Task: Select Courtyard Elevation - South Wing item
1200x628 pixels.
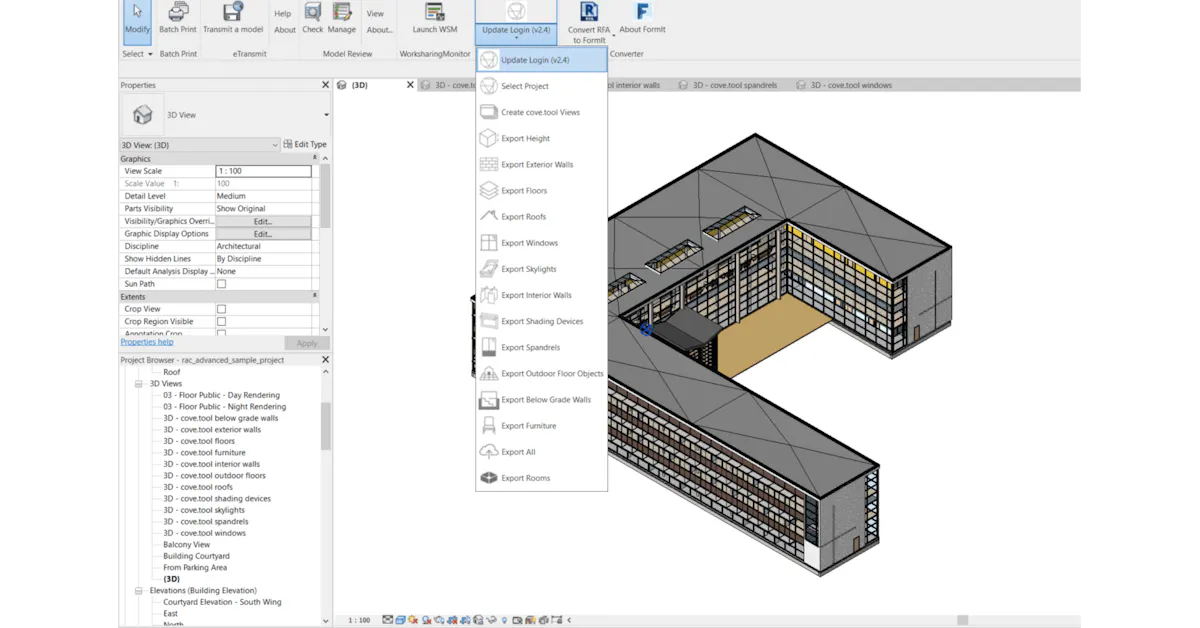Action: [x=222, y=602]
